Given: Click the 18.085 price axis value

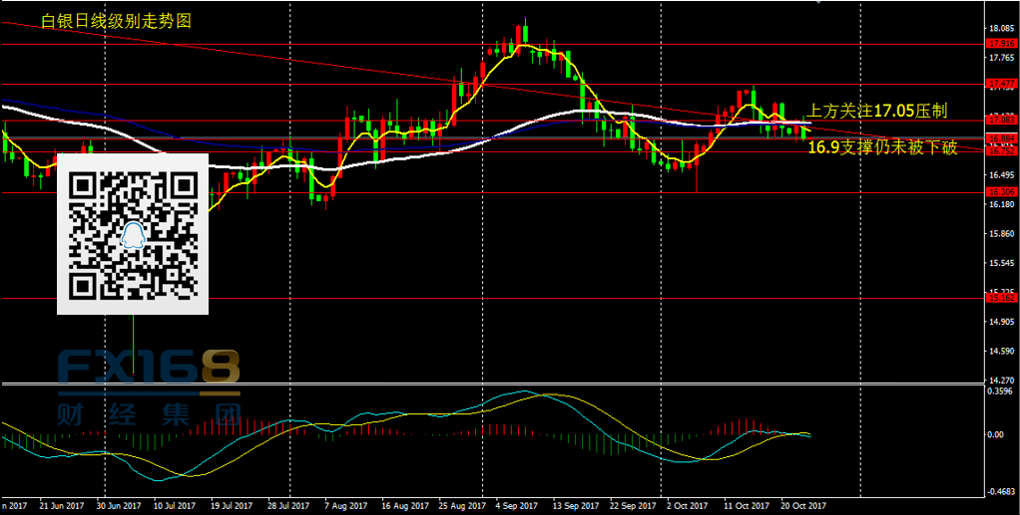Looking at the screenshot, I should coord(1001,28).
